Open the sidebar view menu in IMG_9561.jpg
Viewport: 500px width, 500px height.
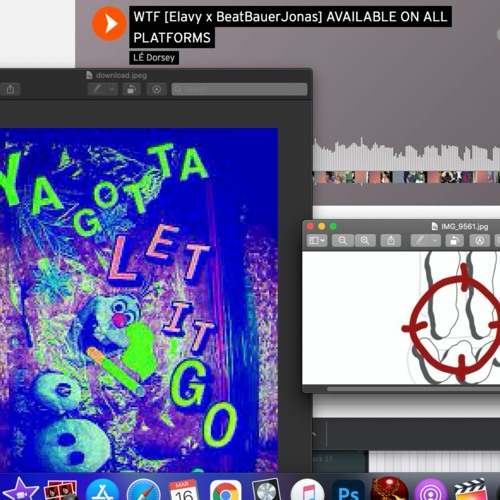(317, 240)
